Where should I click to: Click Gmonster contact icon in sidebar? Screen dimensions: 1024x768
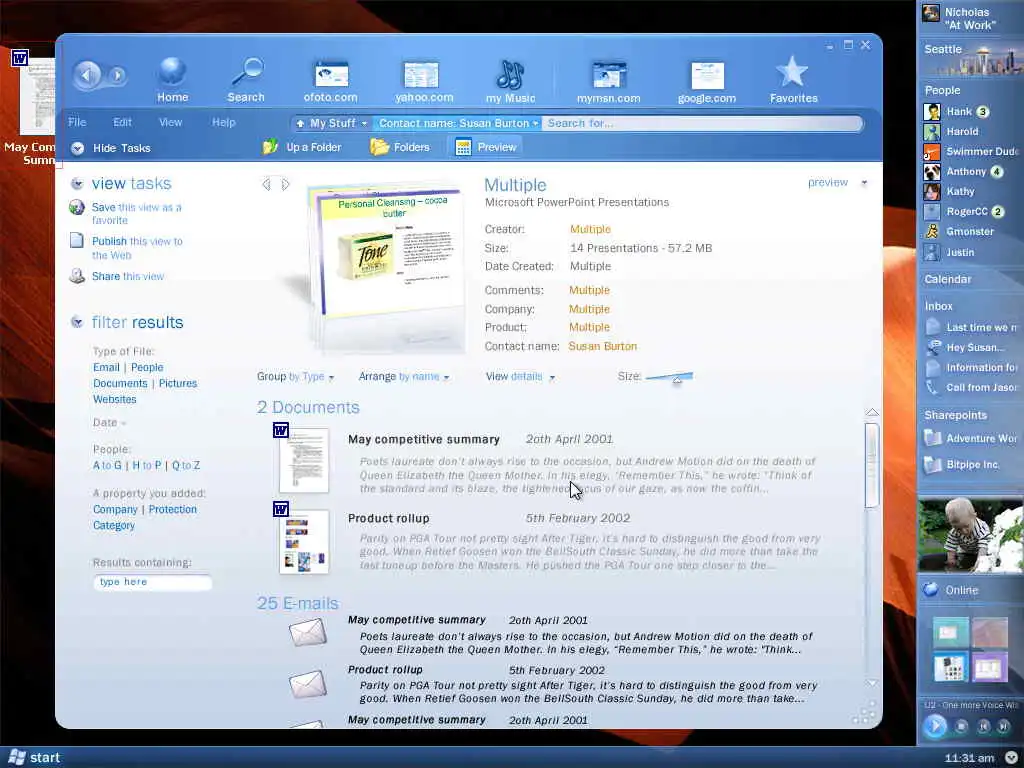click(x=932, y=232)
